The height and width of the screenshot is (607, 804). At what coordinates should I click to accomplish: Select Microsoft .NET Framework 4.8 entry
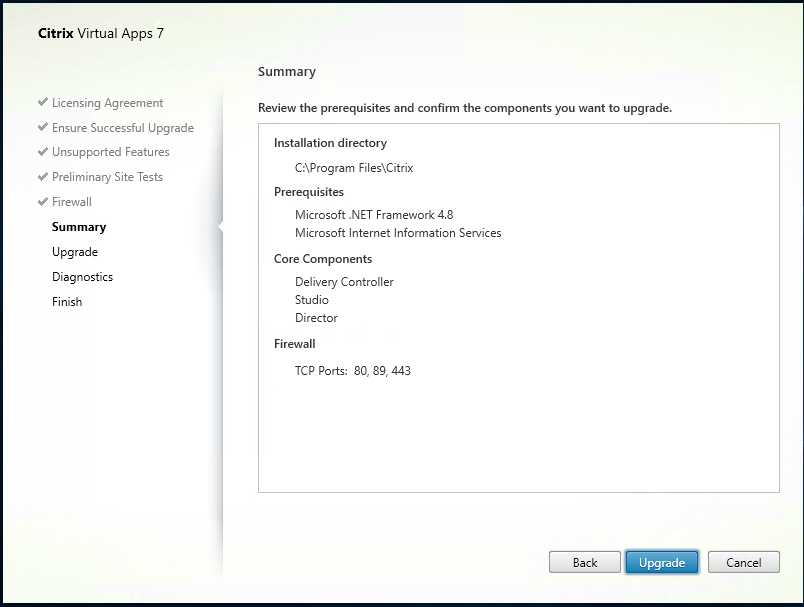click(x=374, y=215)
